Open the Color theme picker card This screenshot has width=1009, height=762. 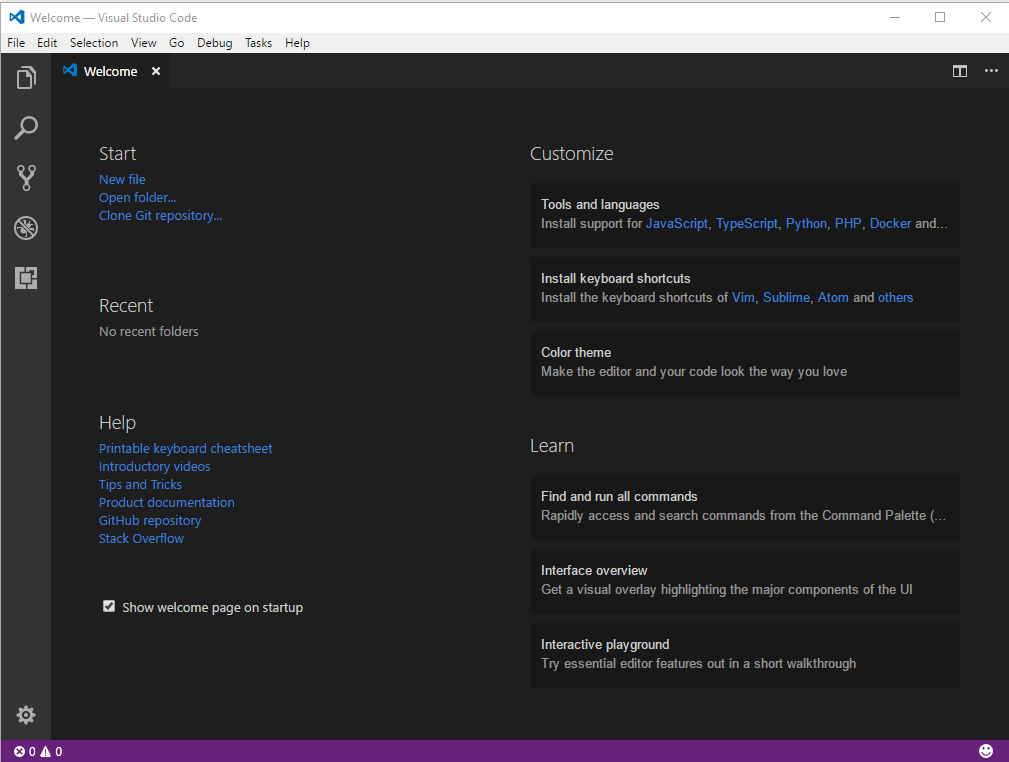(744, 363)
